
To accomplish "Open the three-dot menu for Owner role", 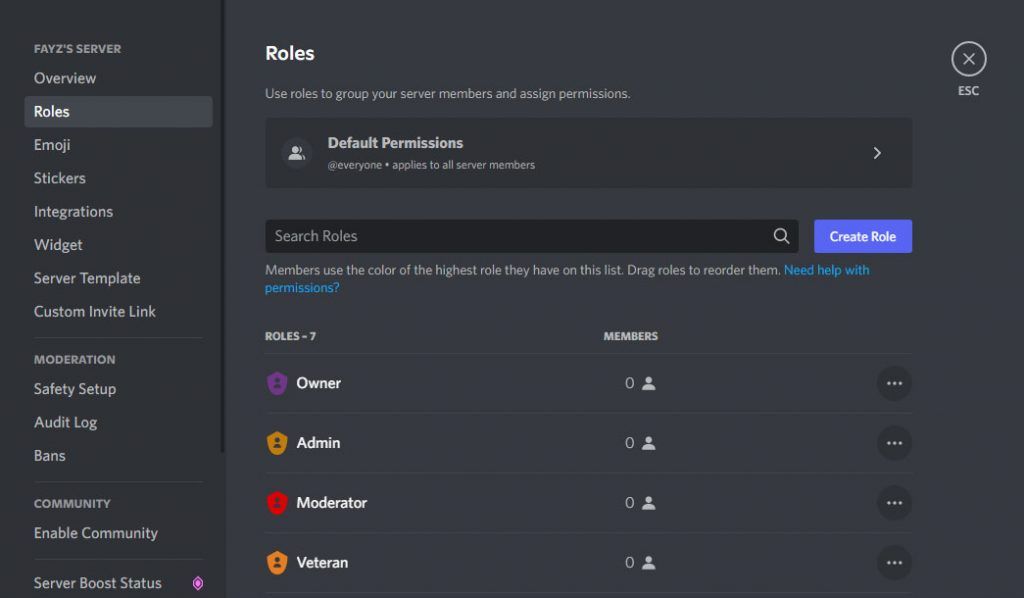I will pos(894,383).
